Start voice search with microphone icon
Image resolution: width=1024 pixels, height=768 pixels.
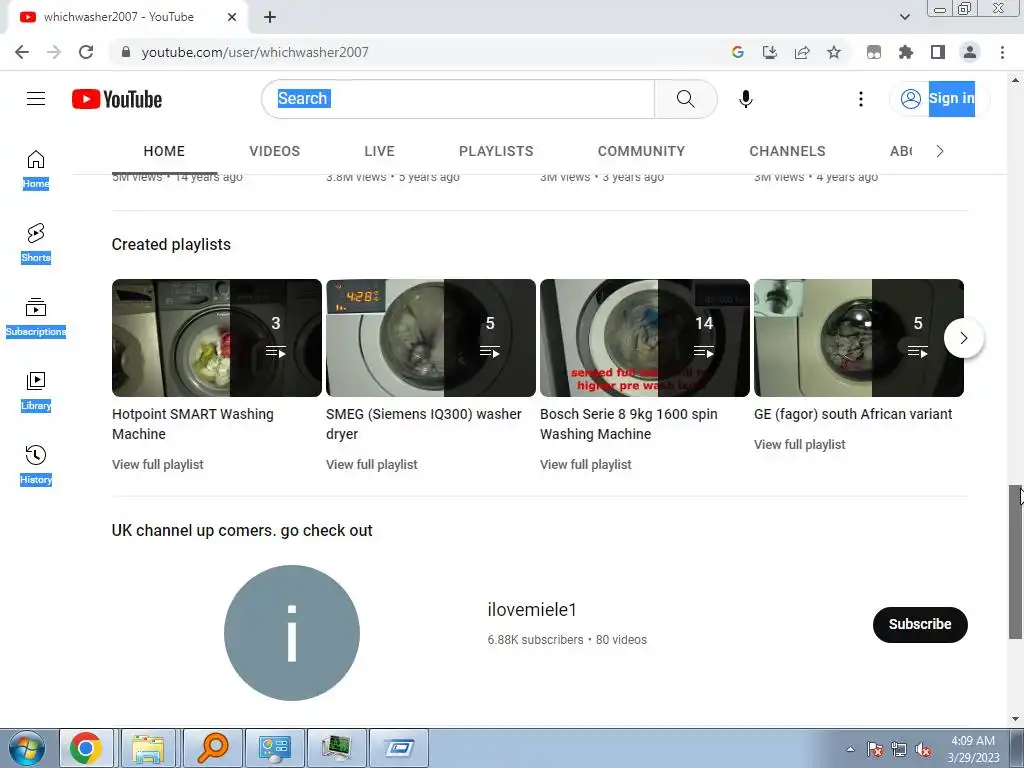click(746, 99)
